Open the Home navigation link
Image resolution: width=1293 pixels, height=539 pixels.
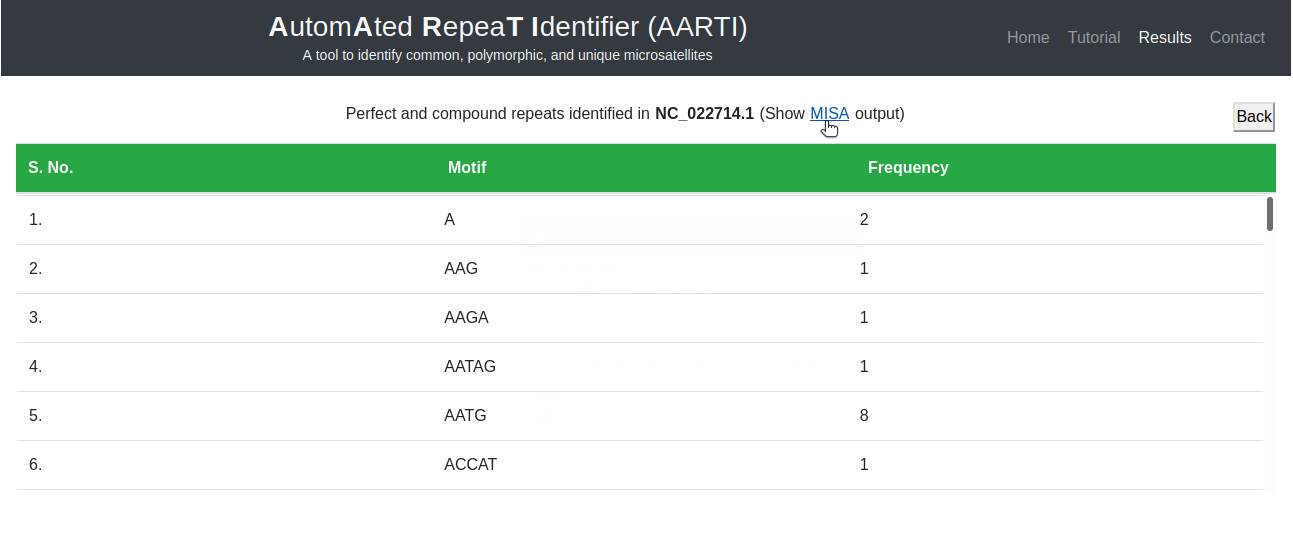[x=1027, y=38]
